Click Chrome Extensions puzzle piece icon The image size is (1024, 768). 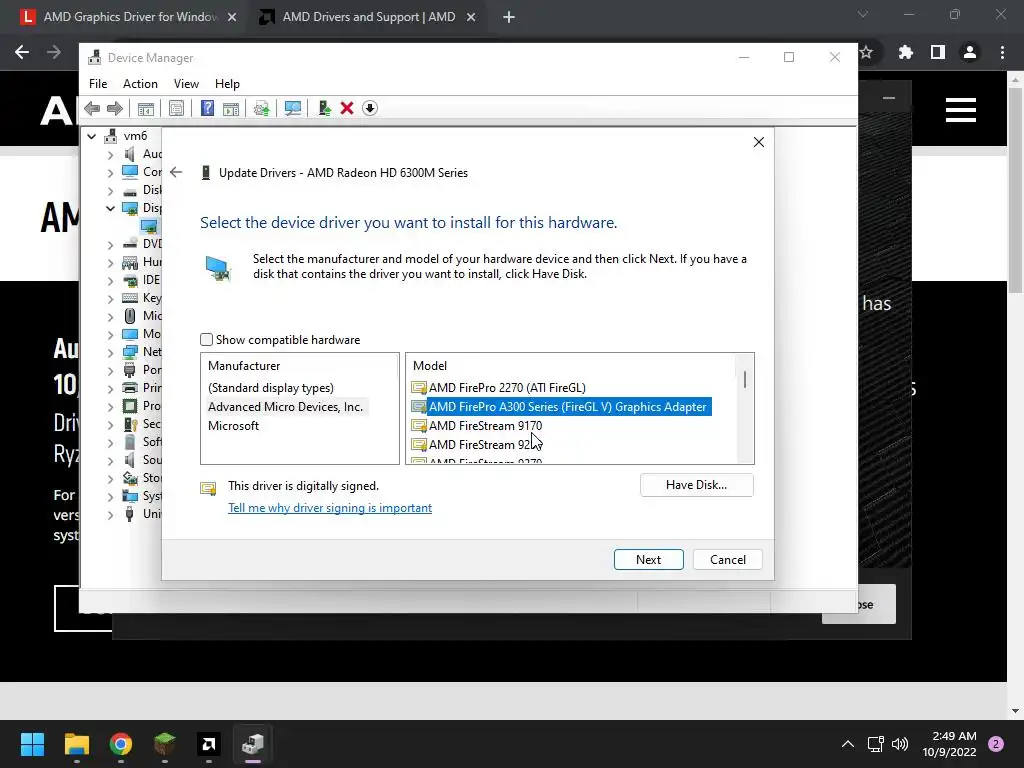(x=906, y=52)
